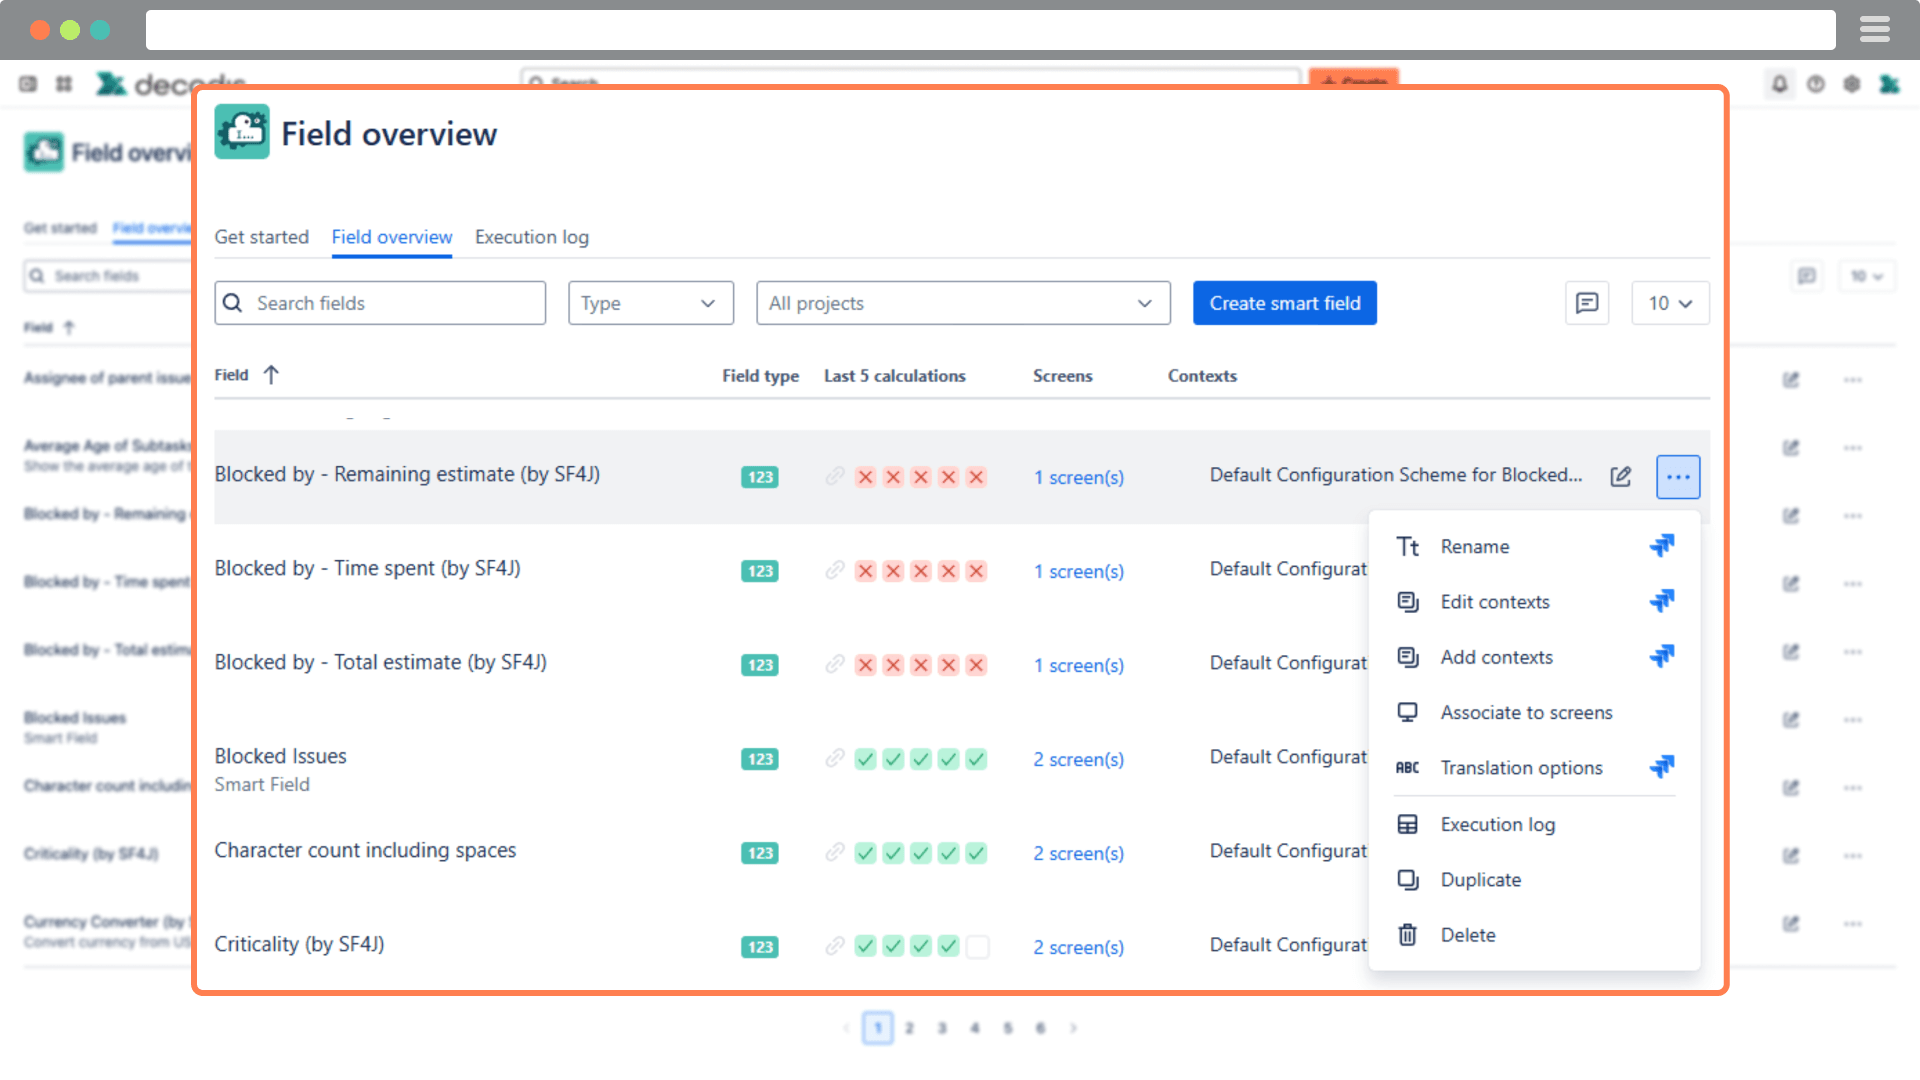
Task: Choose Delete in the actions menu
Action: 1467,935
